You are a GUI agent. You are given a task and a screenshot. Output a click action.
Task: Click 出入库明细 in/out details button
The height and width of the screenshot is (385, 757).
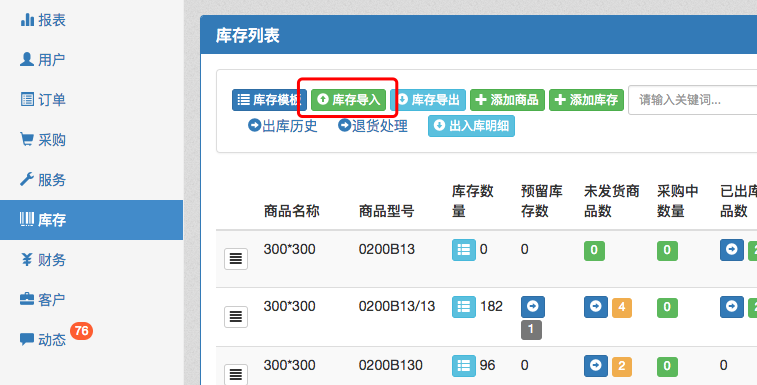[x=471, y=126]
